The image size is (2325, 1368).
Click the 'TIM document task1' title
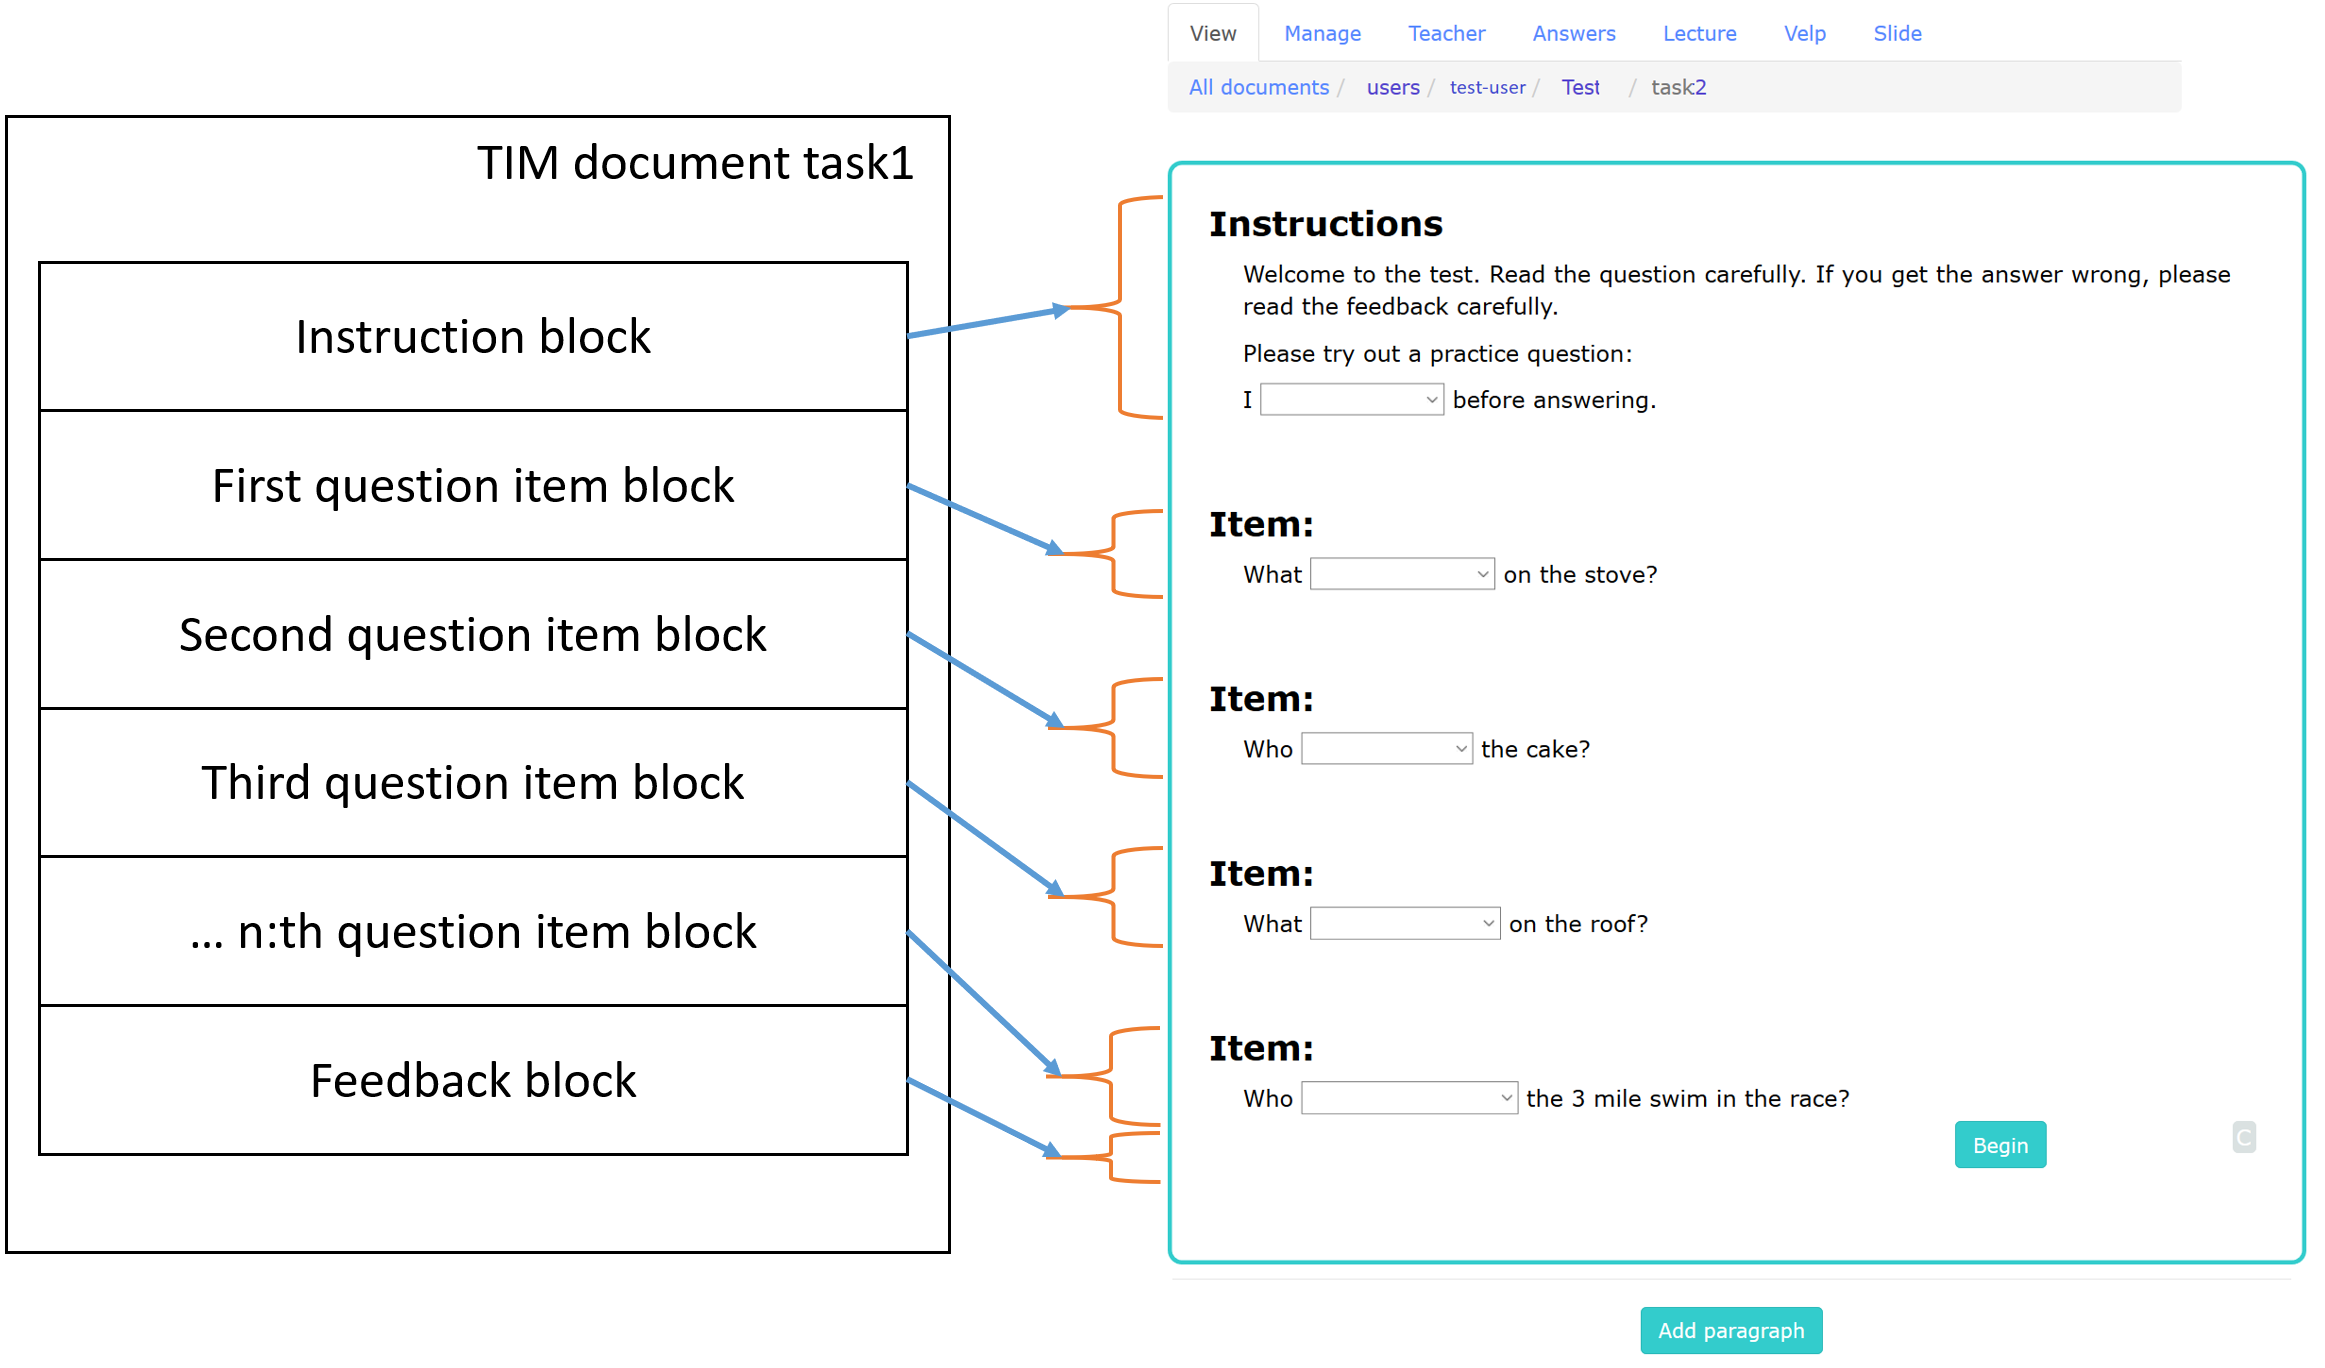coord(695,163)
